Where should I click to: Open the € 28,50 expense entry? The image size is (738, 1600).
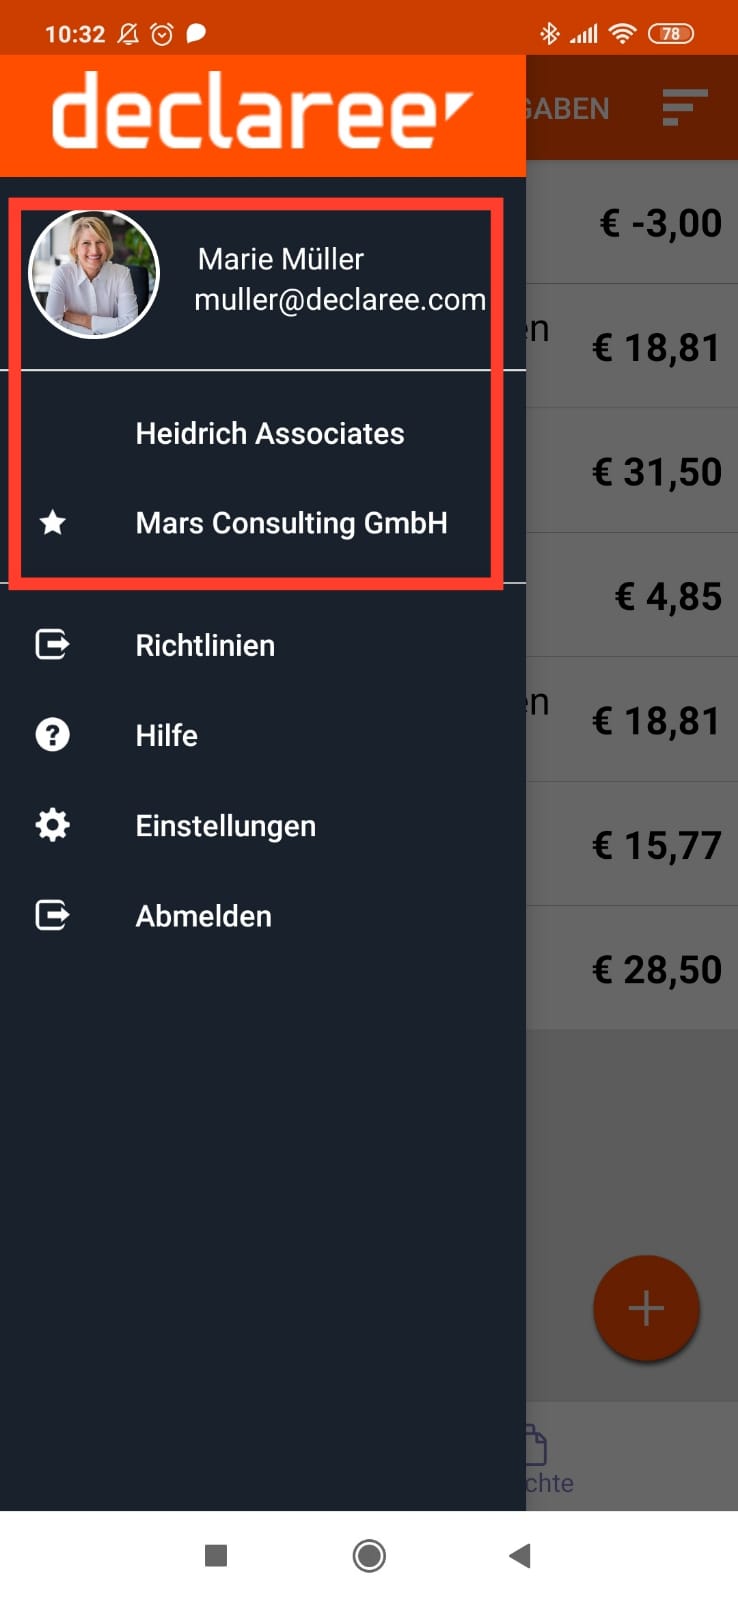pos(632,968)
